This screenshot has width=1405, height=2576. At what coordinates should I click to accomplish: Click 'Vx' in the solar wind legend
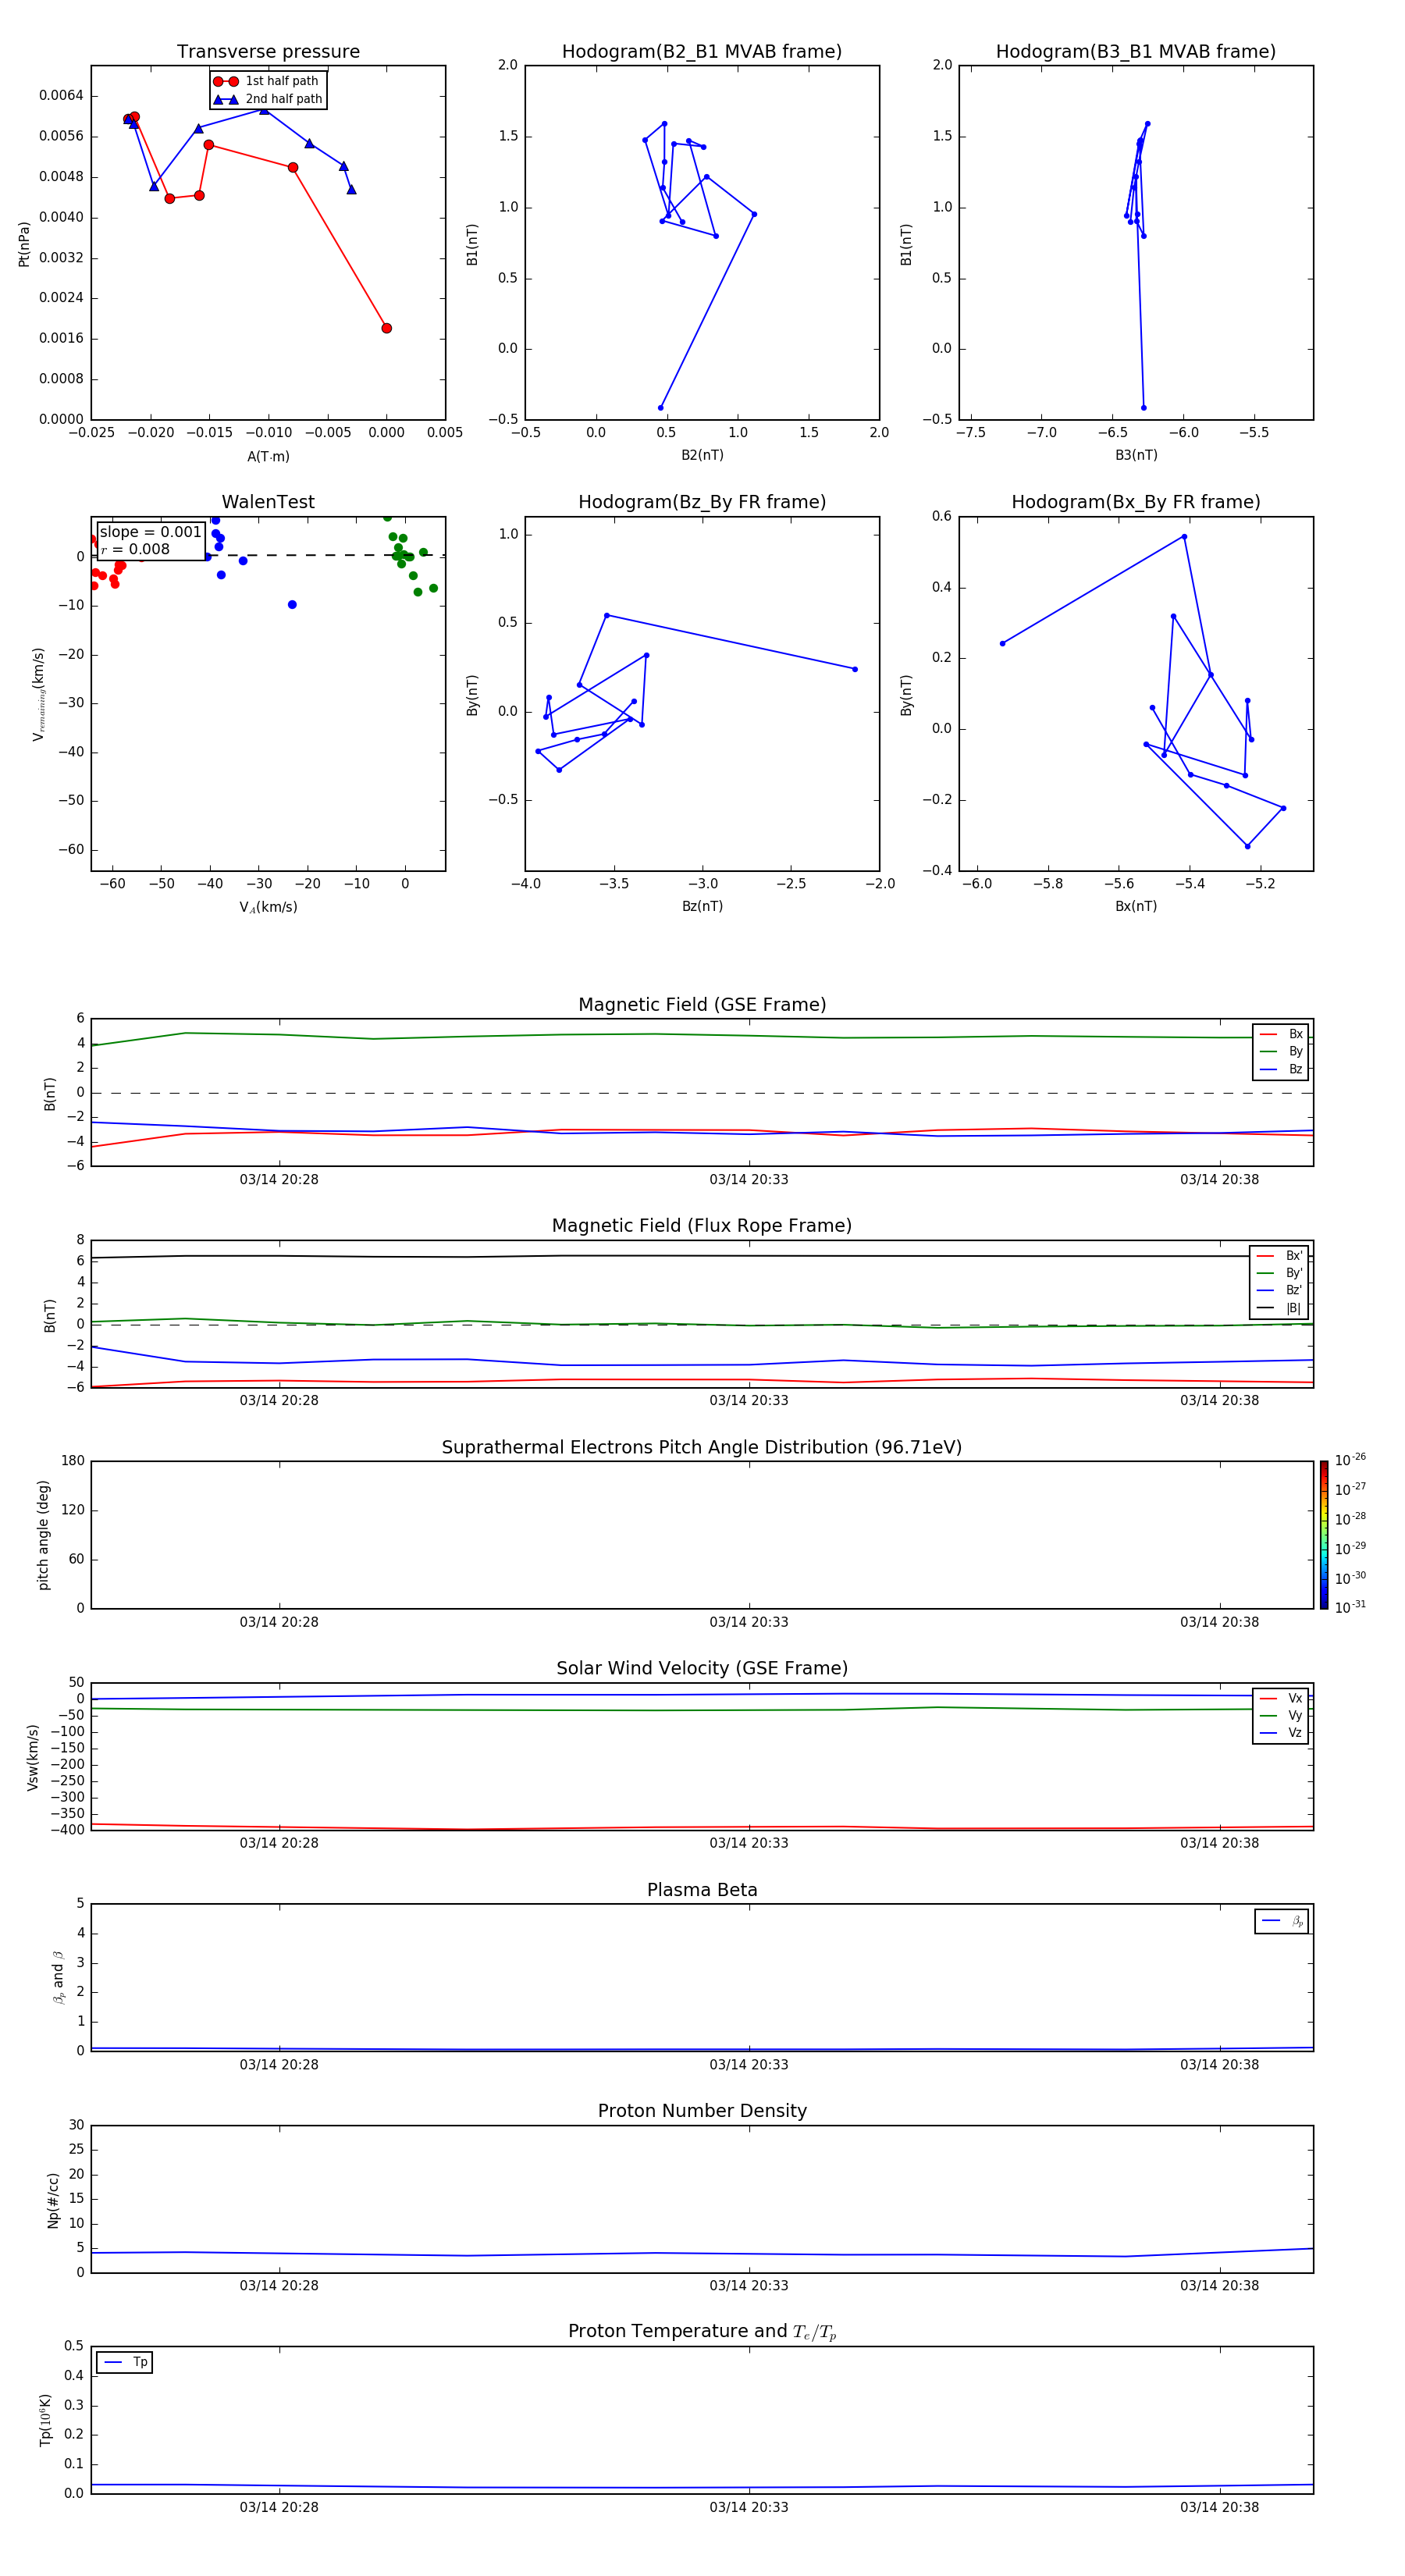1296,1699
